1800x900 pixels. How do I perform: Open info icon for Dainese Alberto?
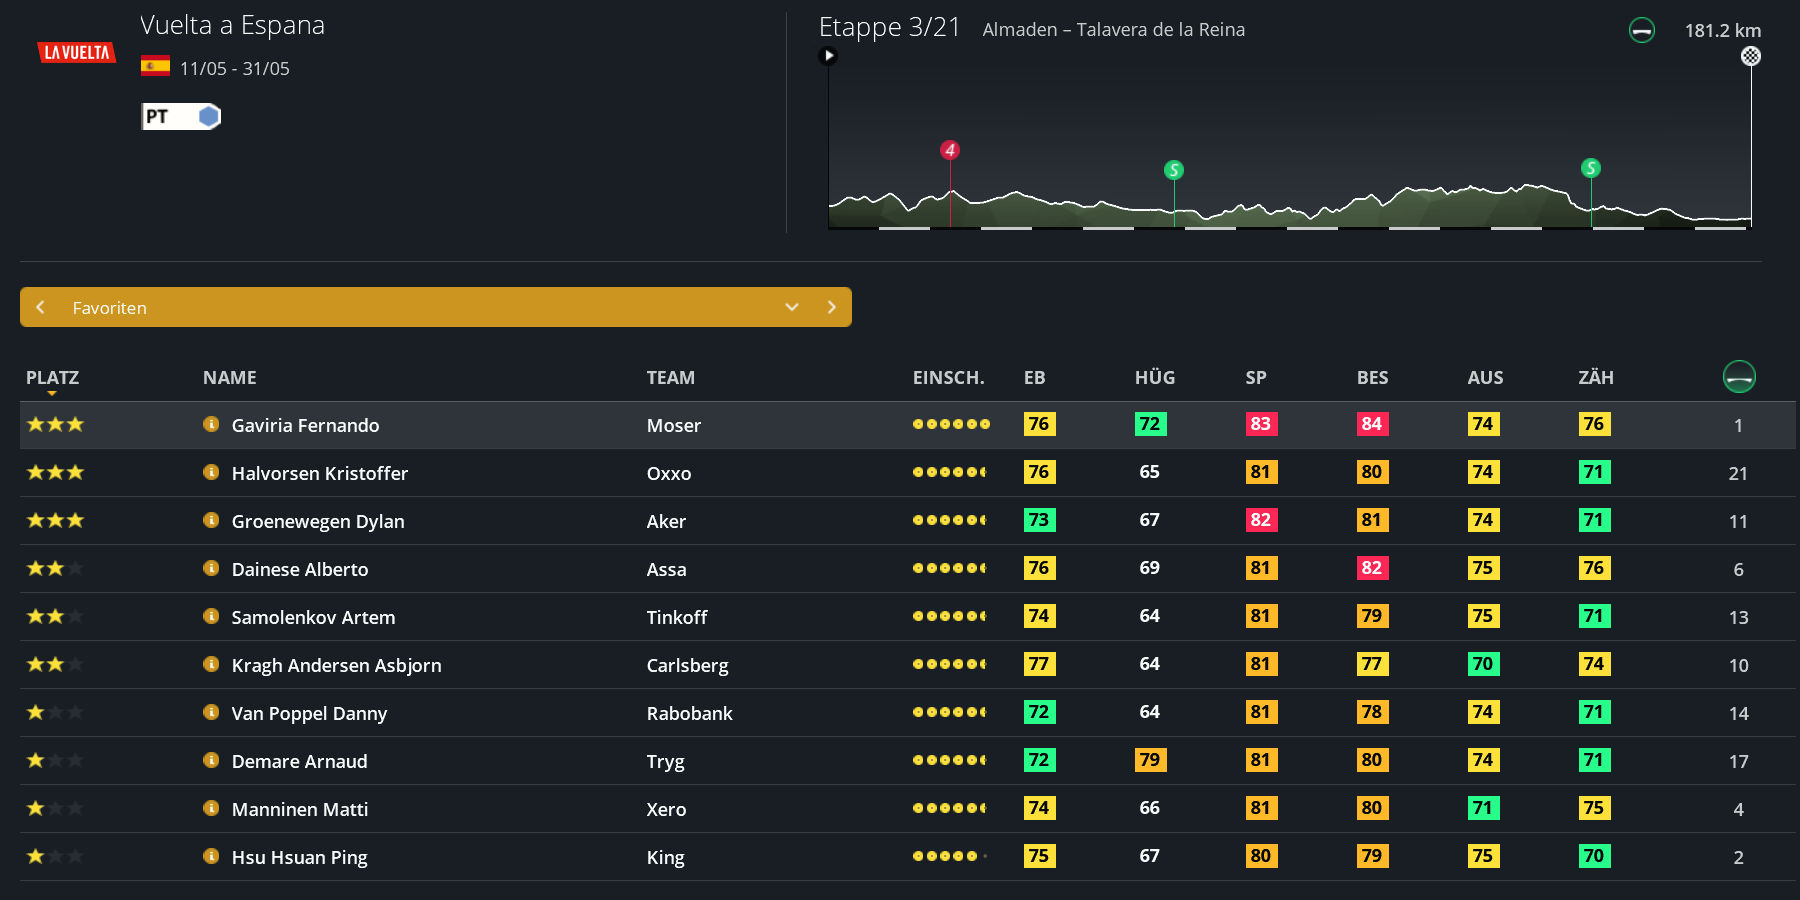point(211,568)
